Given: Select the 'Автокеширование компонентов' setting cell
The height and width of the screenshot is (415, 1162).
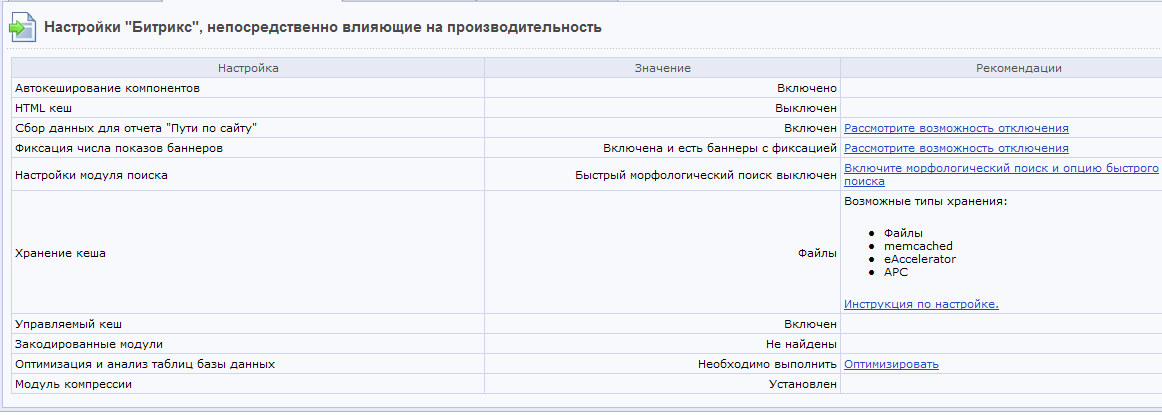Looking at the screenshot, I should (248, 88).
